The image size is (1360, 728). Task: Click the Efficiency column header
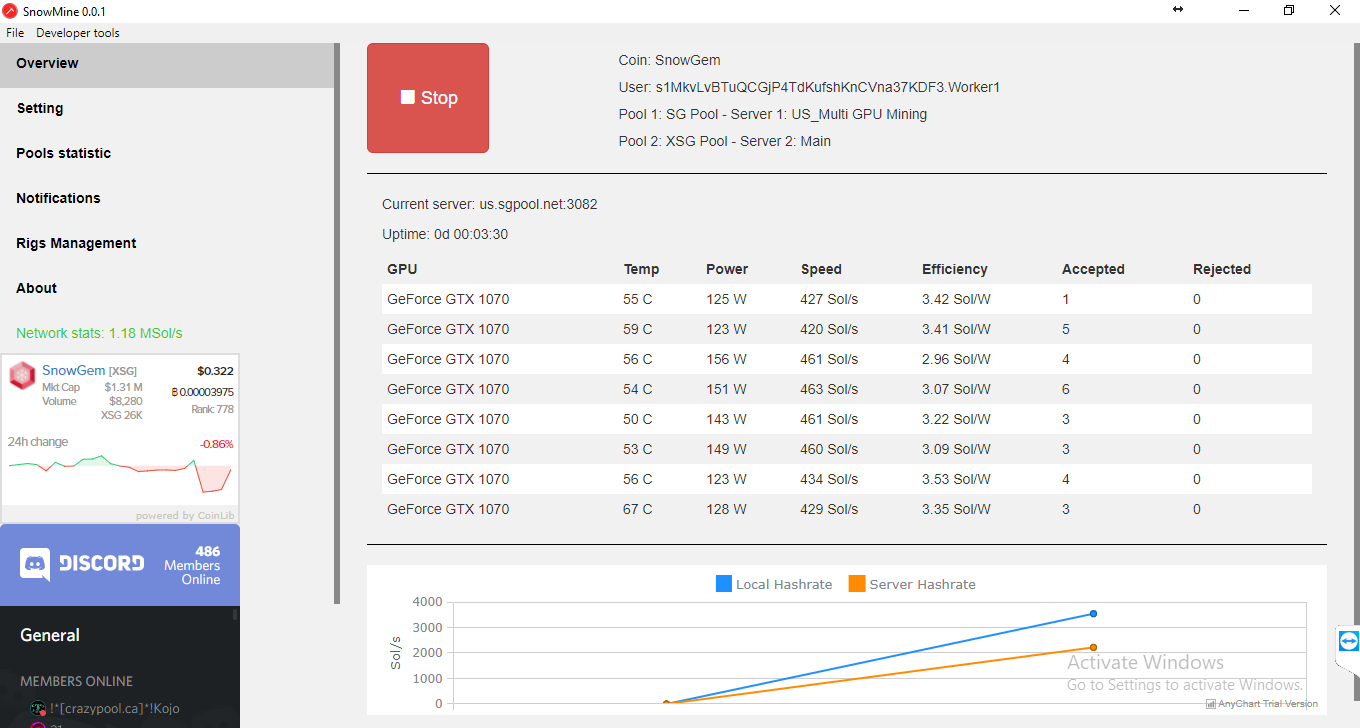954,269
